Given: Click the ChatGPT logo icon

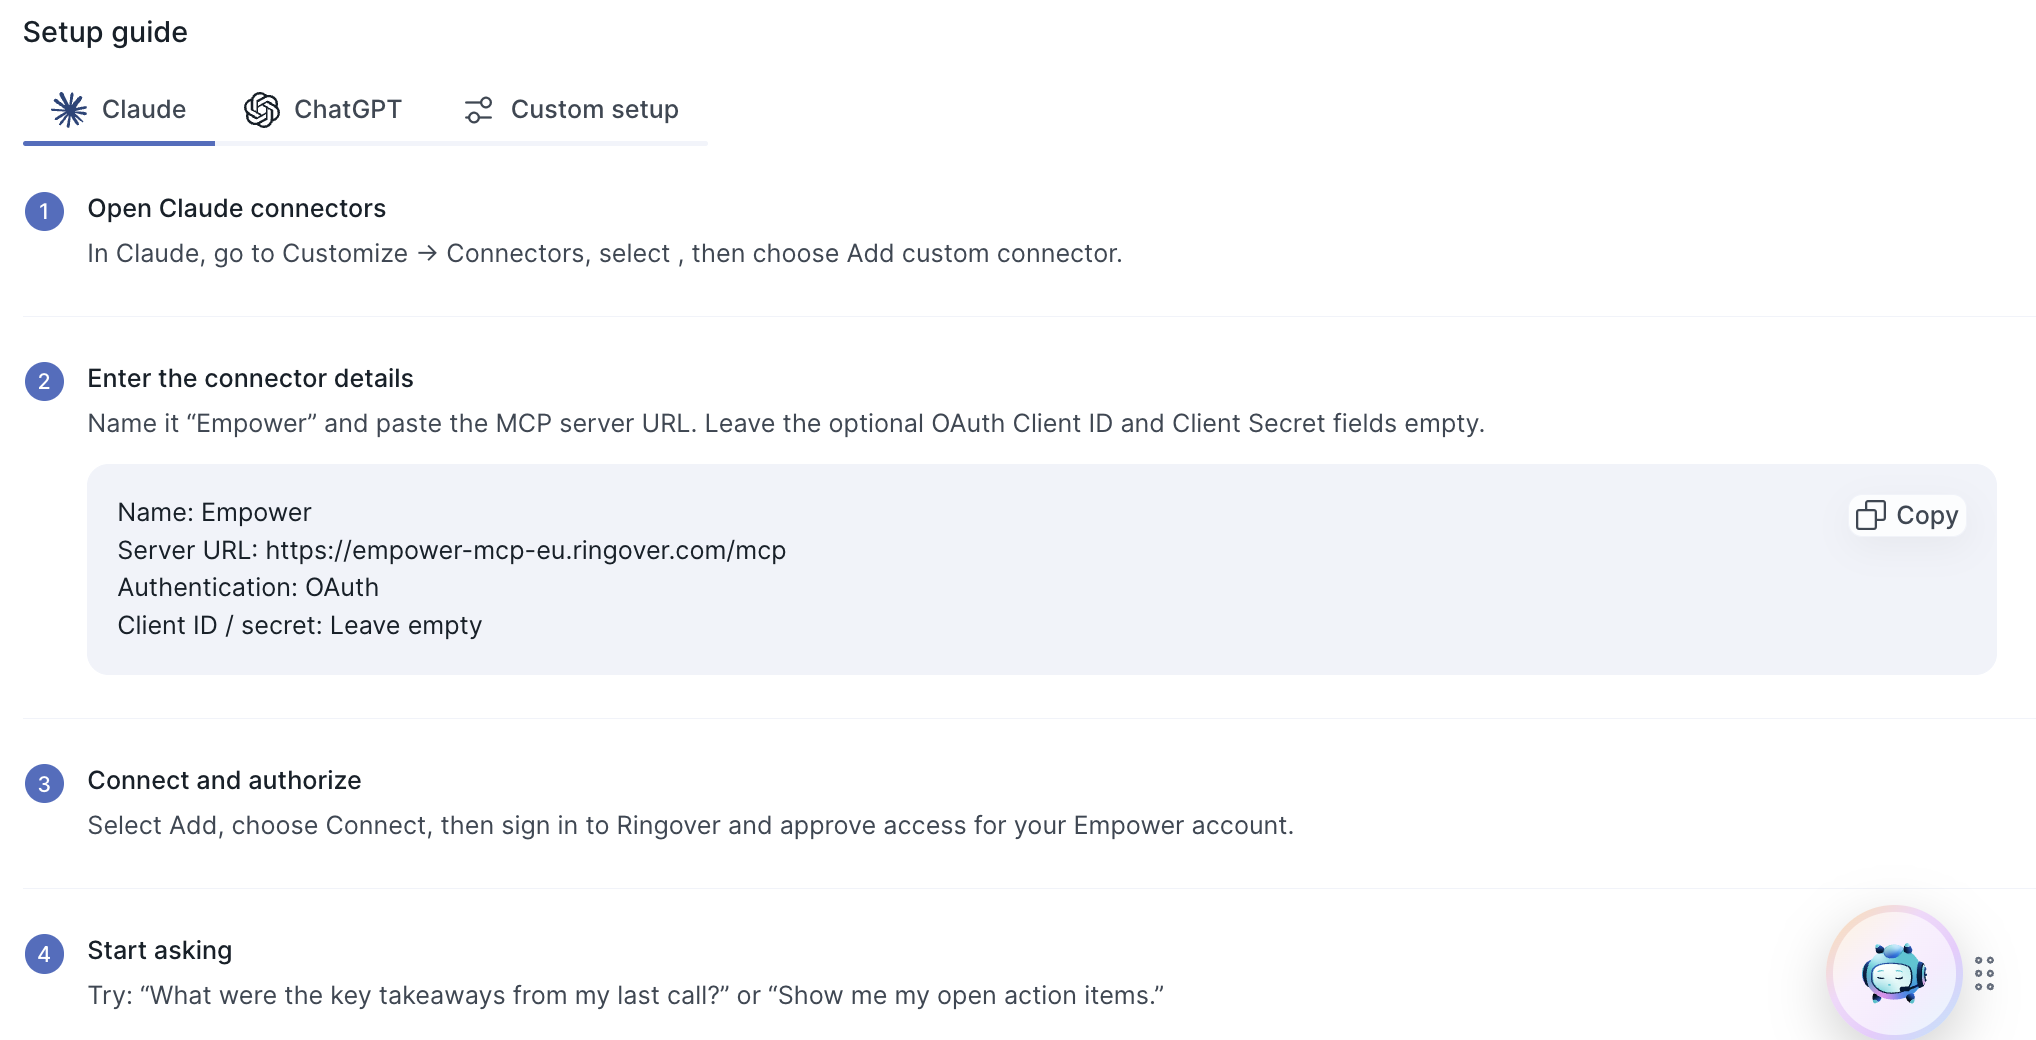Looking at the screenshot, I should click(x=262, y=109).
